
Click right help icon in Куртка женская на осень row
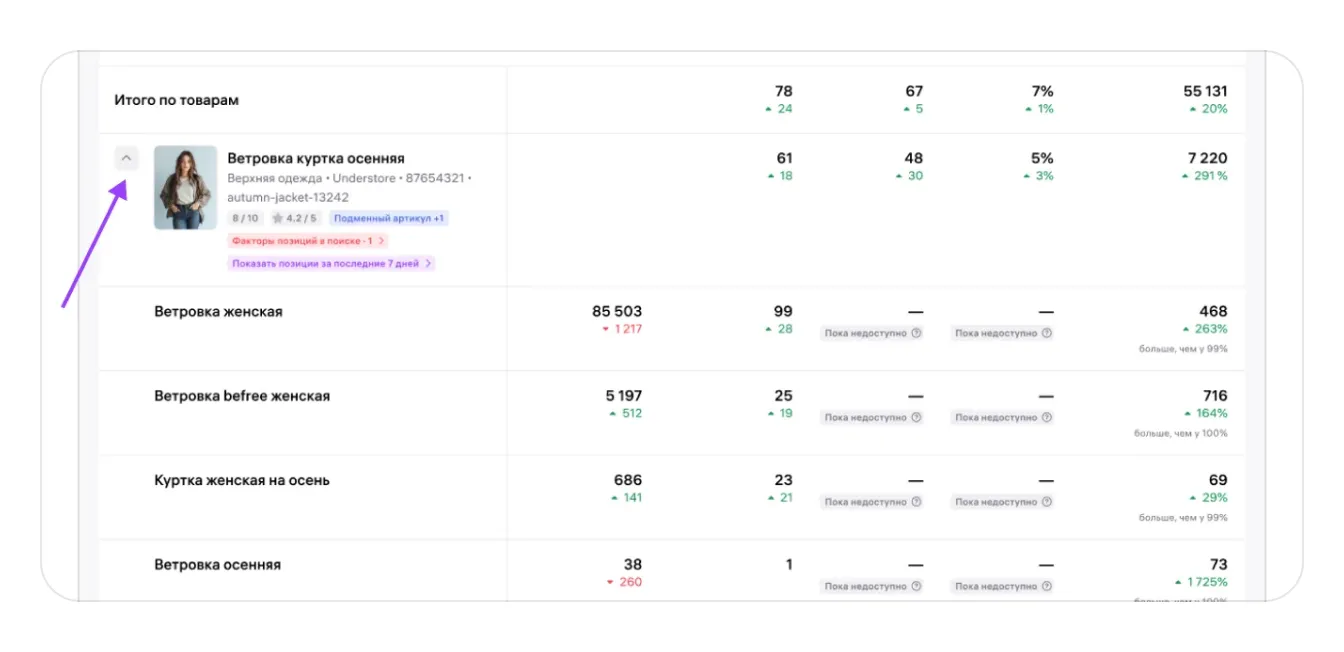pos(1047,502)
